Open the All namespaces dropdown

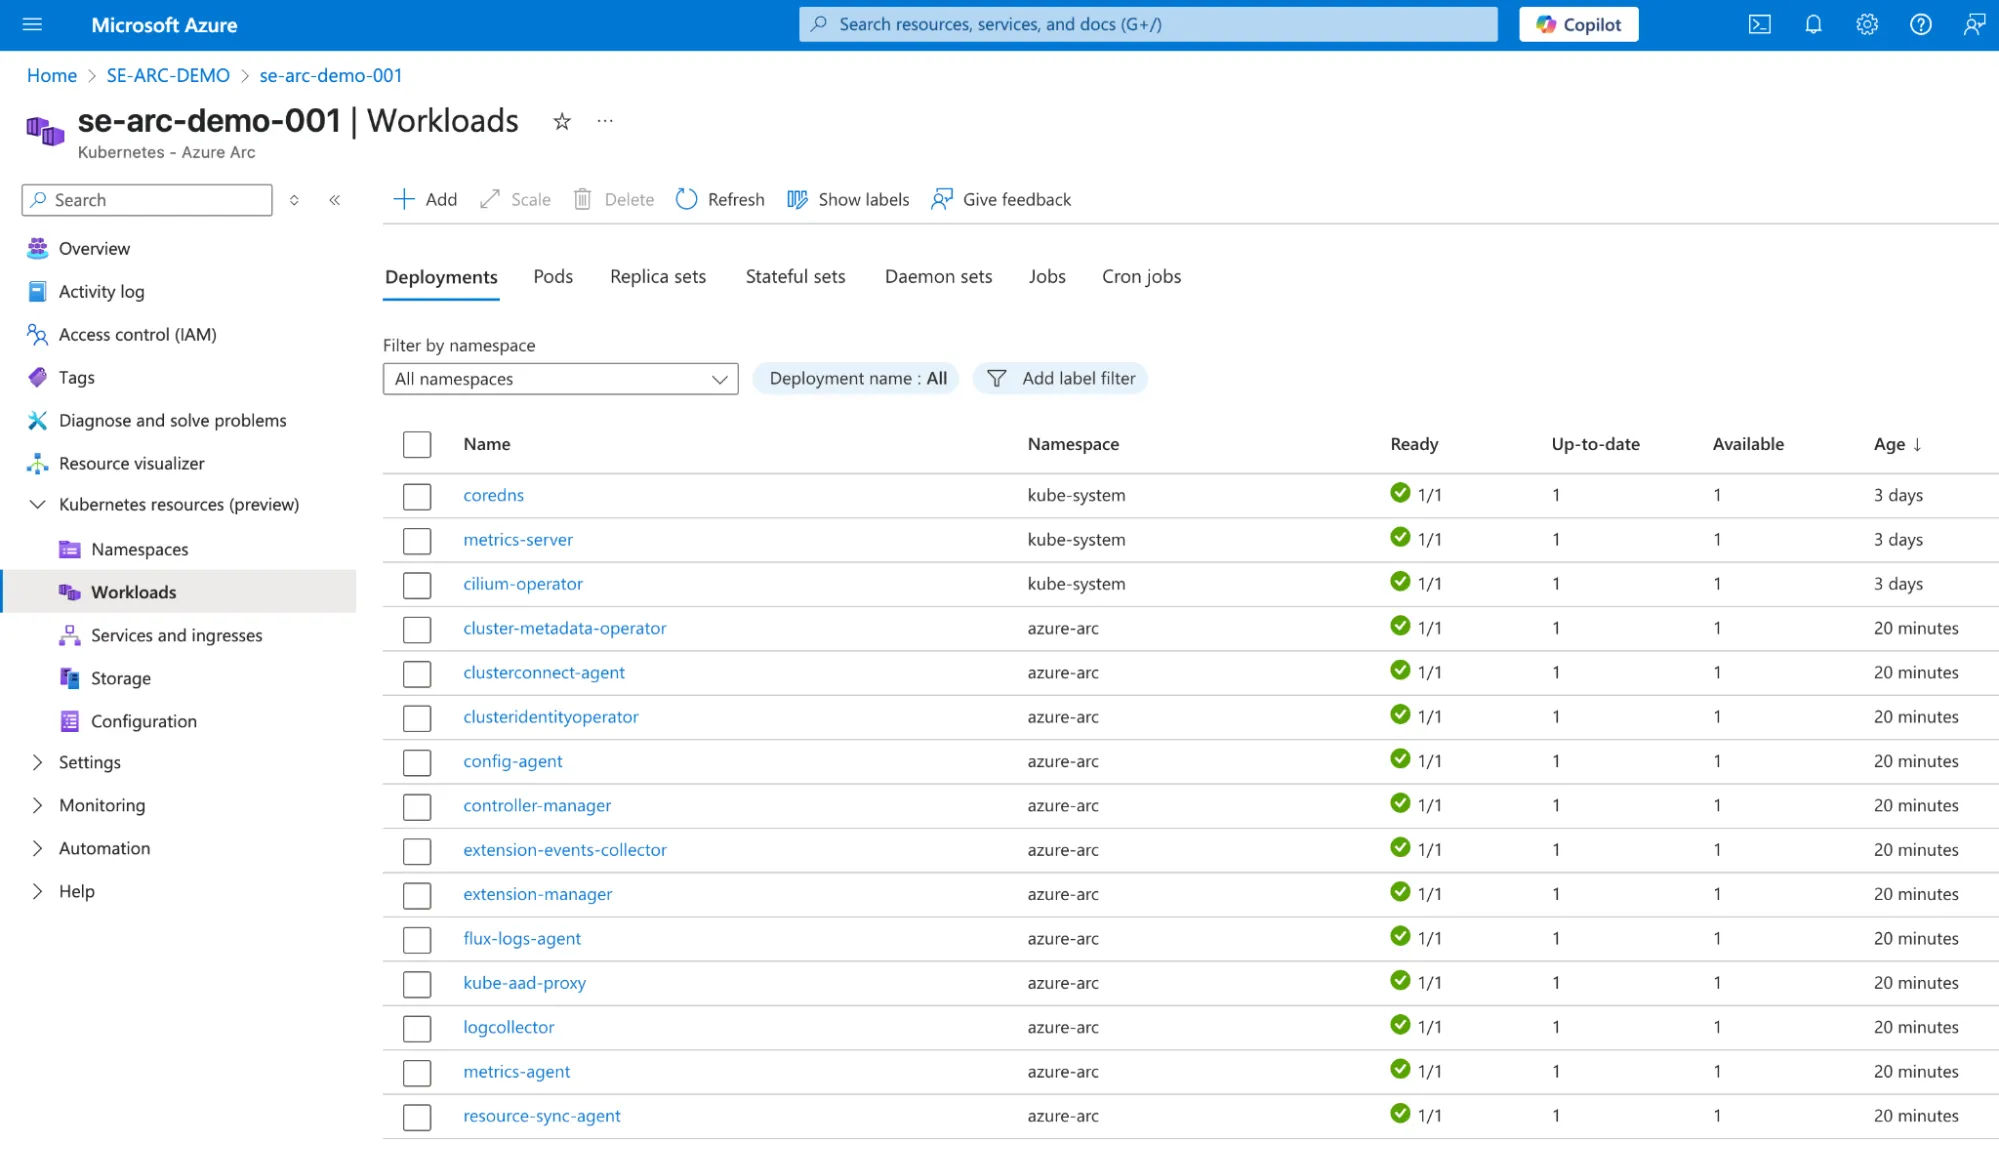(560, 379)
